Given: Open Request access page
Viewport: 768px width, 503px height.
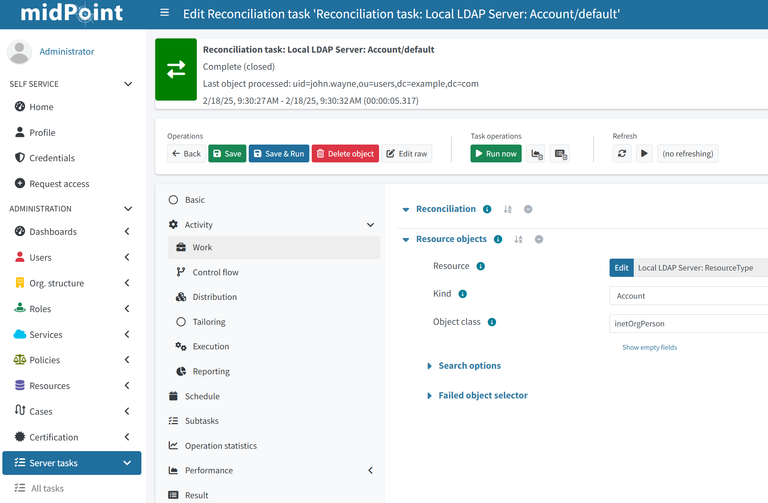Looking at the screenshot, I should 59,184.
